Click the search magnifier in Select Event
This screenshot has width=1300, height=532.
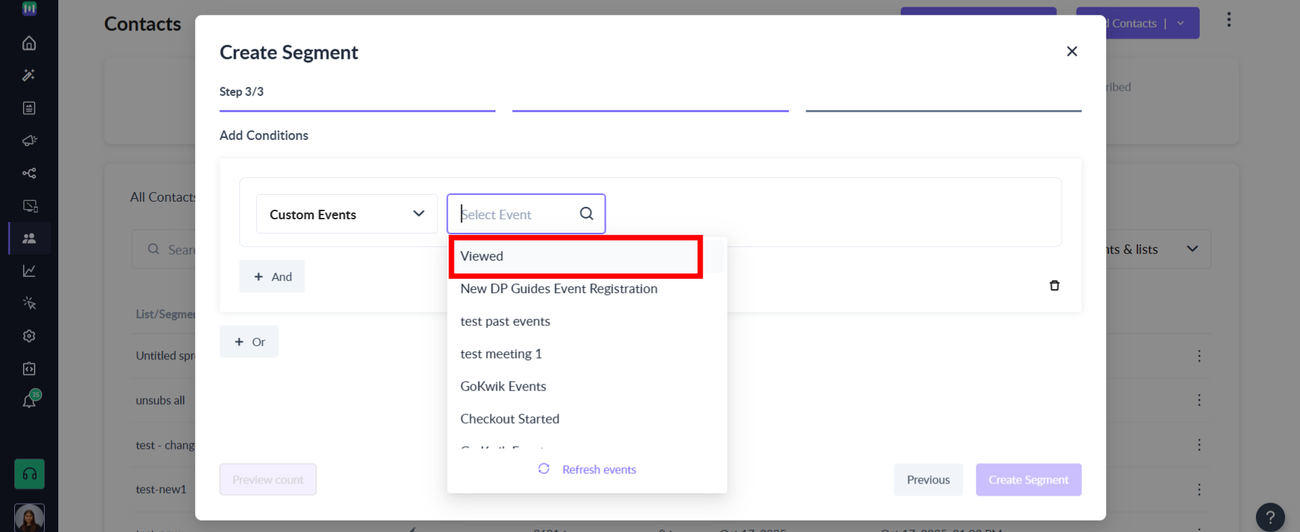click(586, 214)
